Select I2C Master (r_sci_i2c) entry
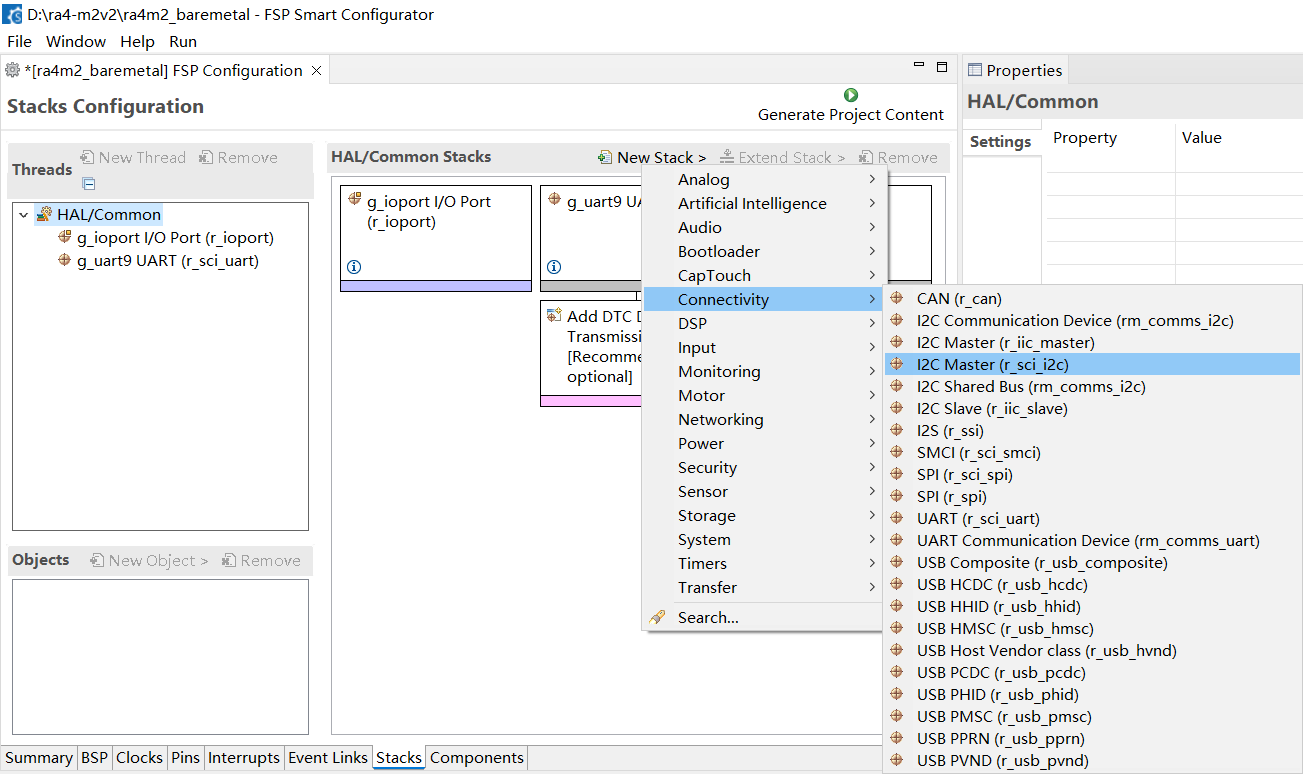Screen dimensions: 1303x774 1092,364
